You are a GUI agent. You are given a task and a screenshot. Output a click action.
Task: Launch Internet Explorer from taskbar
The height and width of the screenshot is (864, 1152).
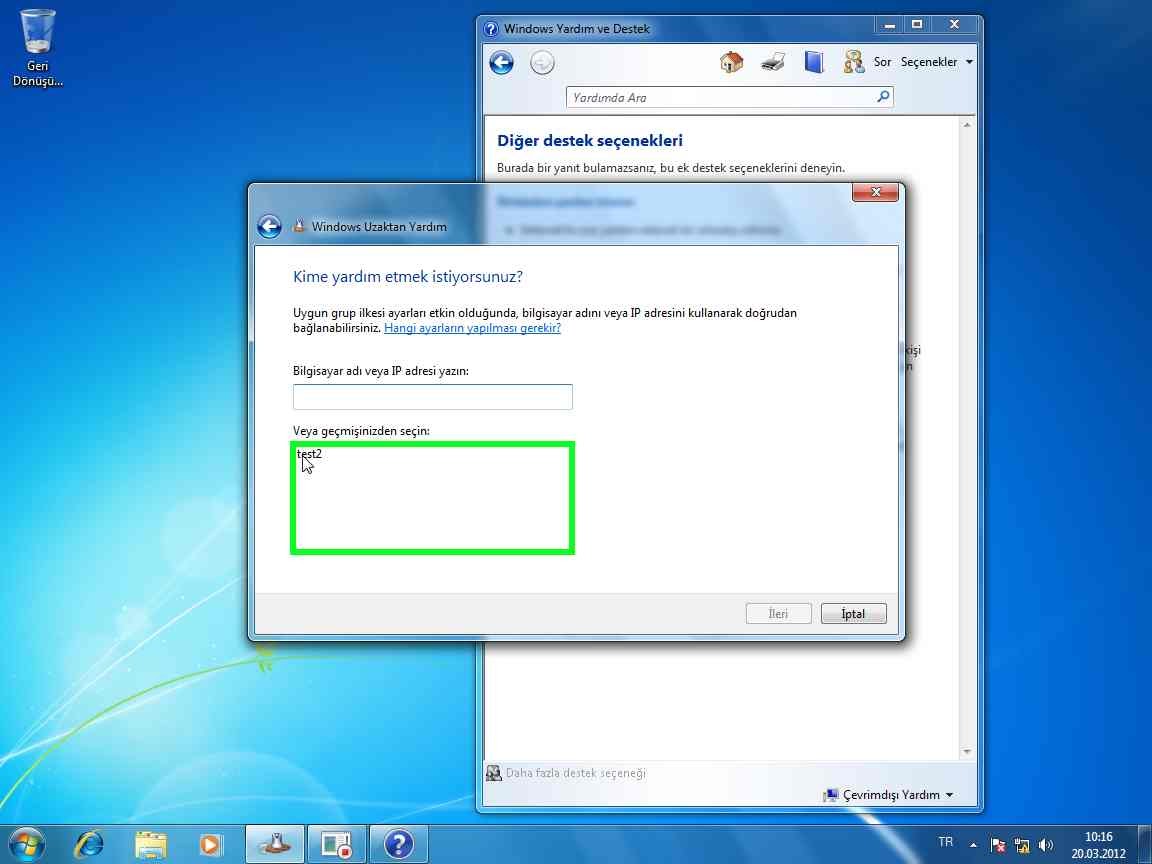(x=89, y=845)
